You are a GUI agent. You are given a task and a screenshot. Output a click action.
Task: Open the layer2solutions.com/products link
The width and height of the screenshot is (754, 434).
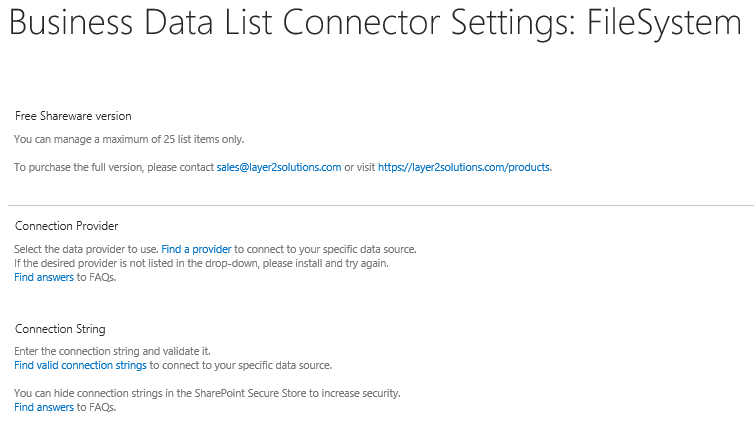click(x=464, y=167)
